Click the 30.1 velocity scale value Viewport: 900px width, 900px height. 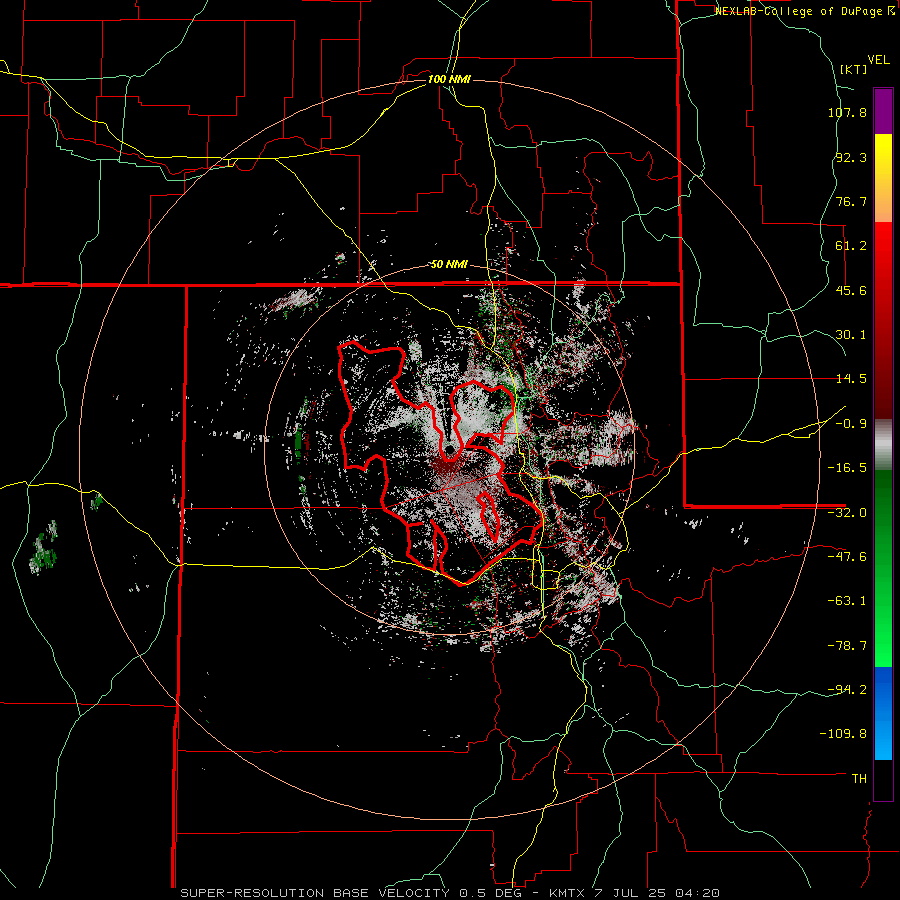(x=851, y=335)
